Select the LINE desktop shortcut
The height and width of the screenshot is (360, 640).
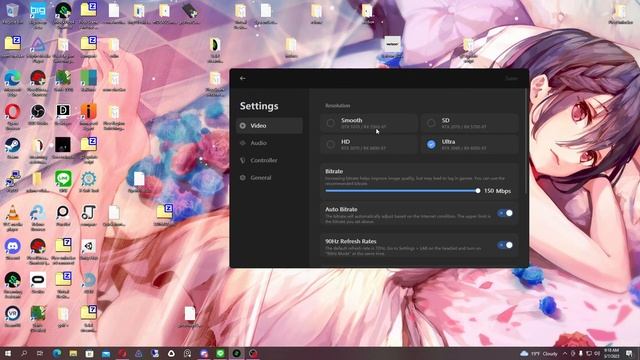tap(63, 182)
